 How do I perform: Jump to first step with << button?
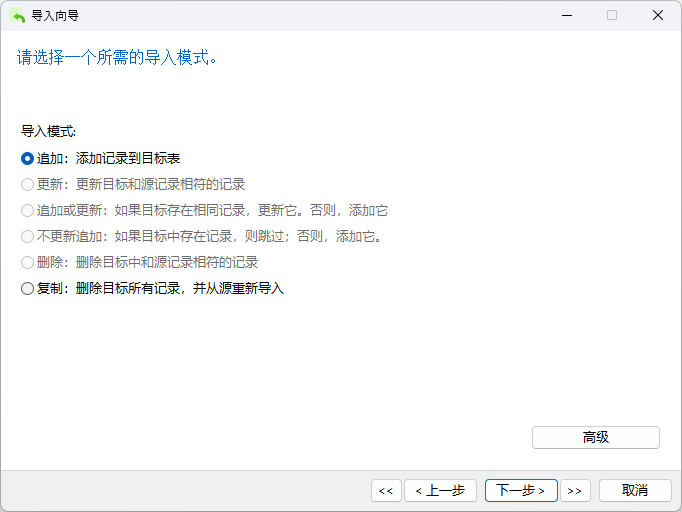(385, 490)
